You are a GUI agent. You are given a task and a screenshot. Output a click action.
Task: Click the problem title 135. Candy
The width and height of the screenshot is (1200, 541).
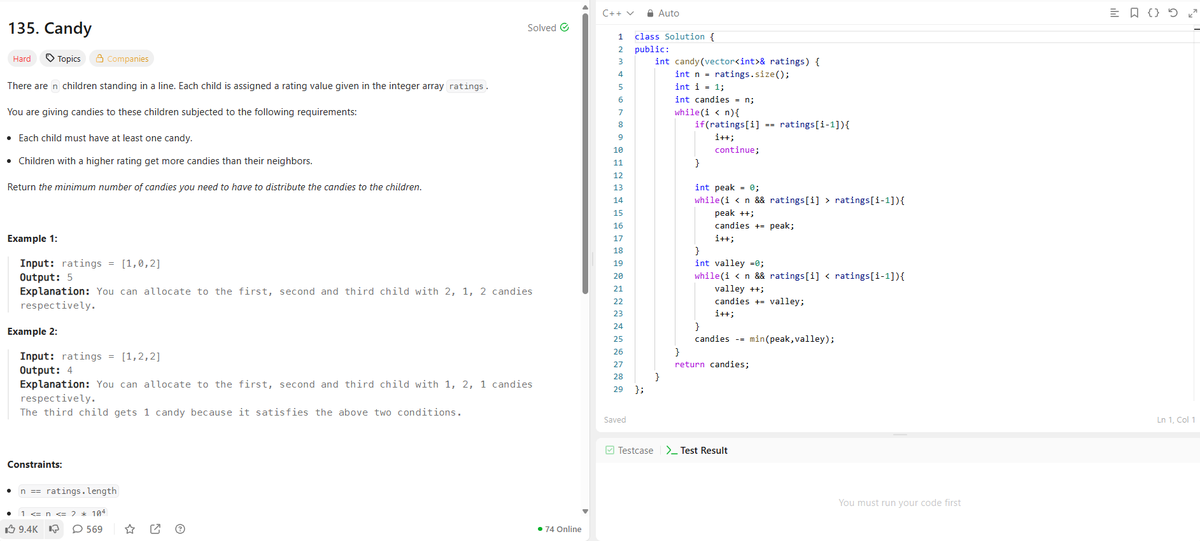coord(50,28)
